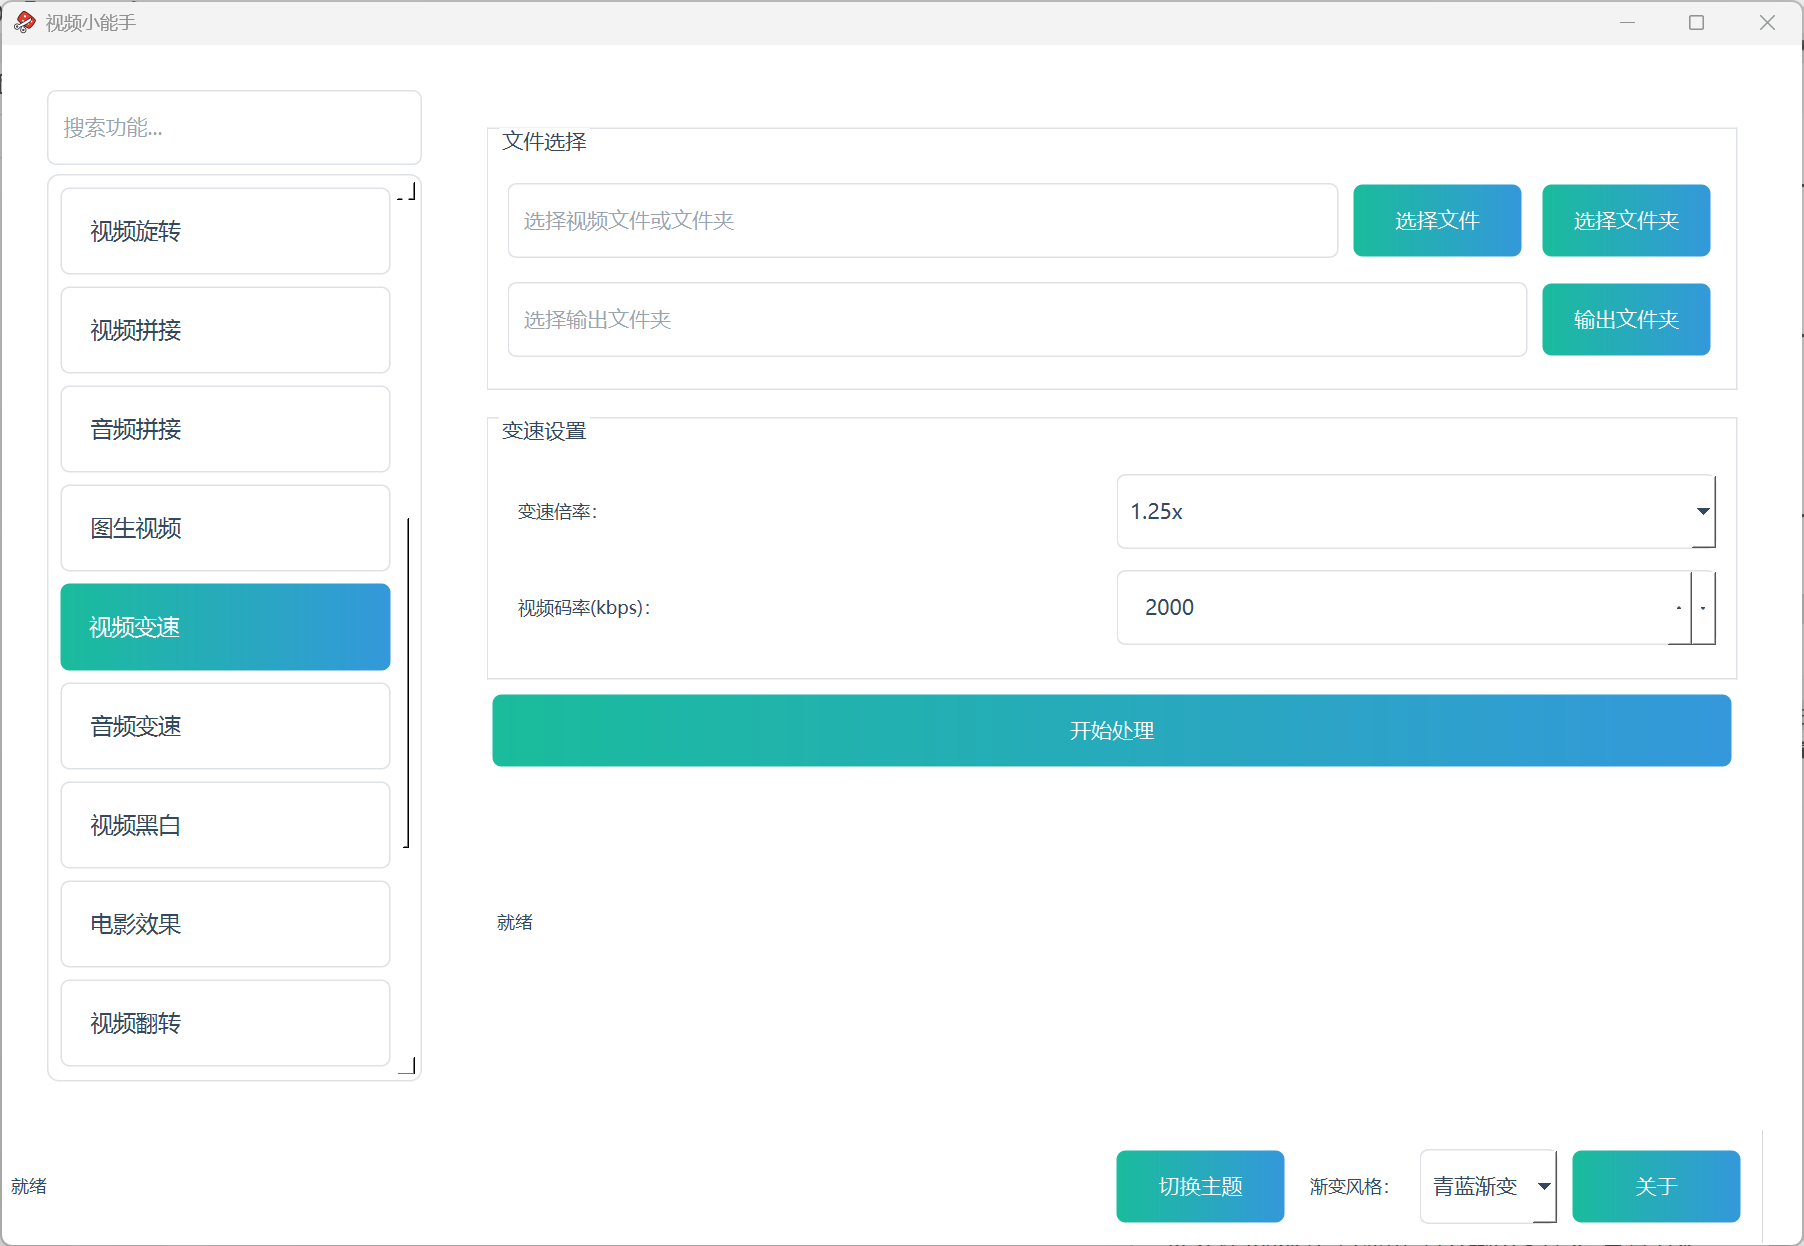Select 视频拼接 in the function list
This screenshot has width=1804, height=1246.
coord(225,330)
